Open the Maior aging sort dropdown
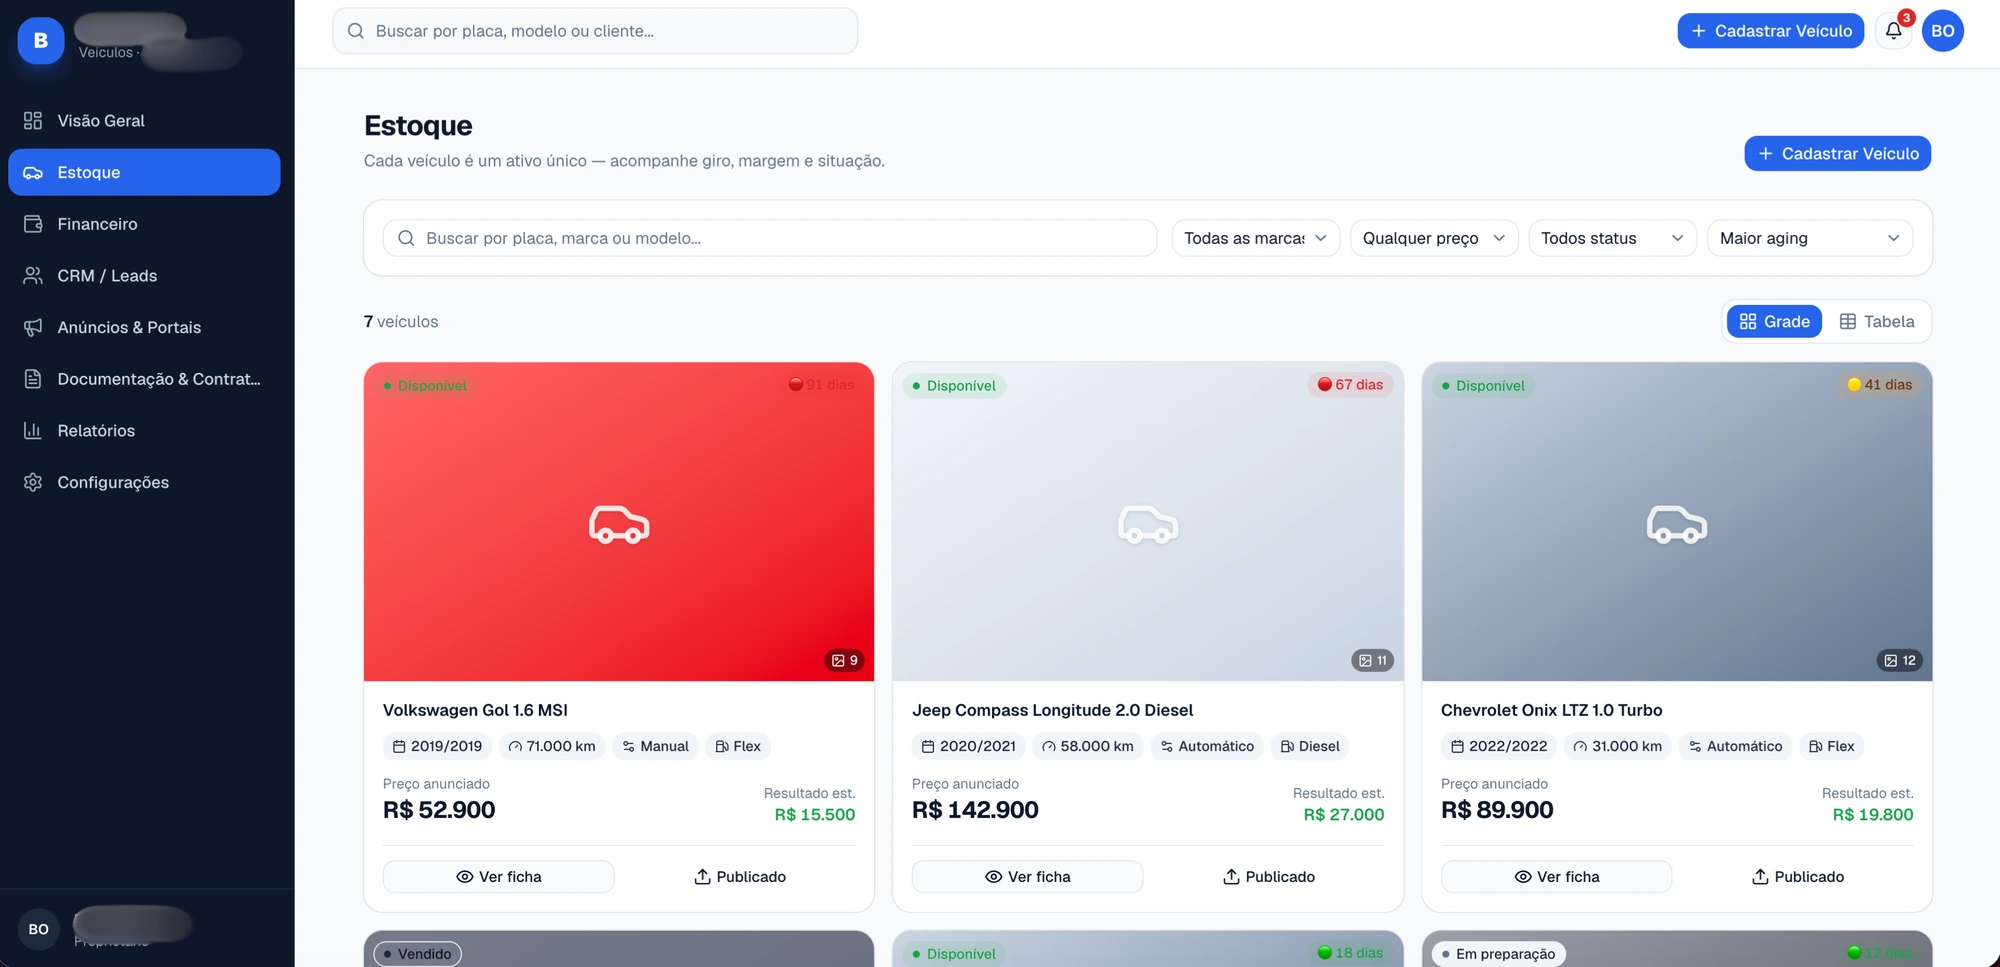 coord(1810,238)
